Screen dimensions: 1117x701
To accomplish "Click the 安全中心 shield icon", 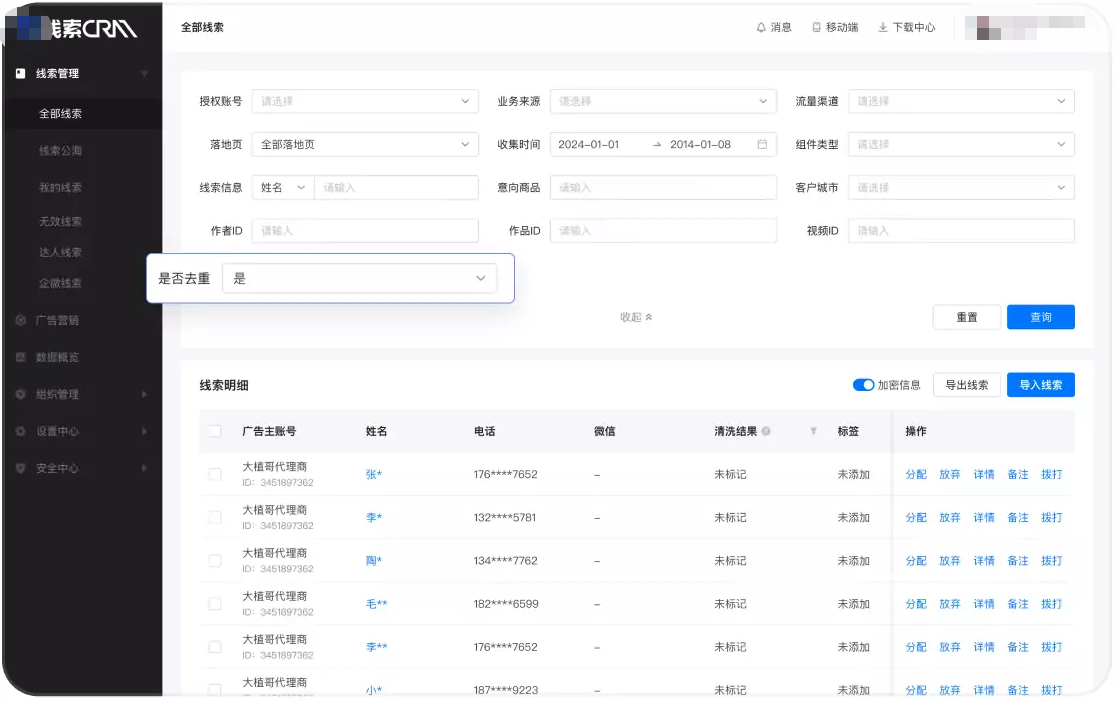I will pyautogui.click(x=21, y=468).
